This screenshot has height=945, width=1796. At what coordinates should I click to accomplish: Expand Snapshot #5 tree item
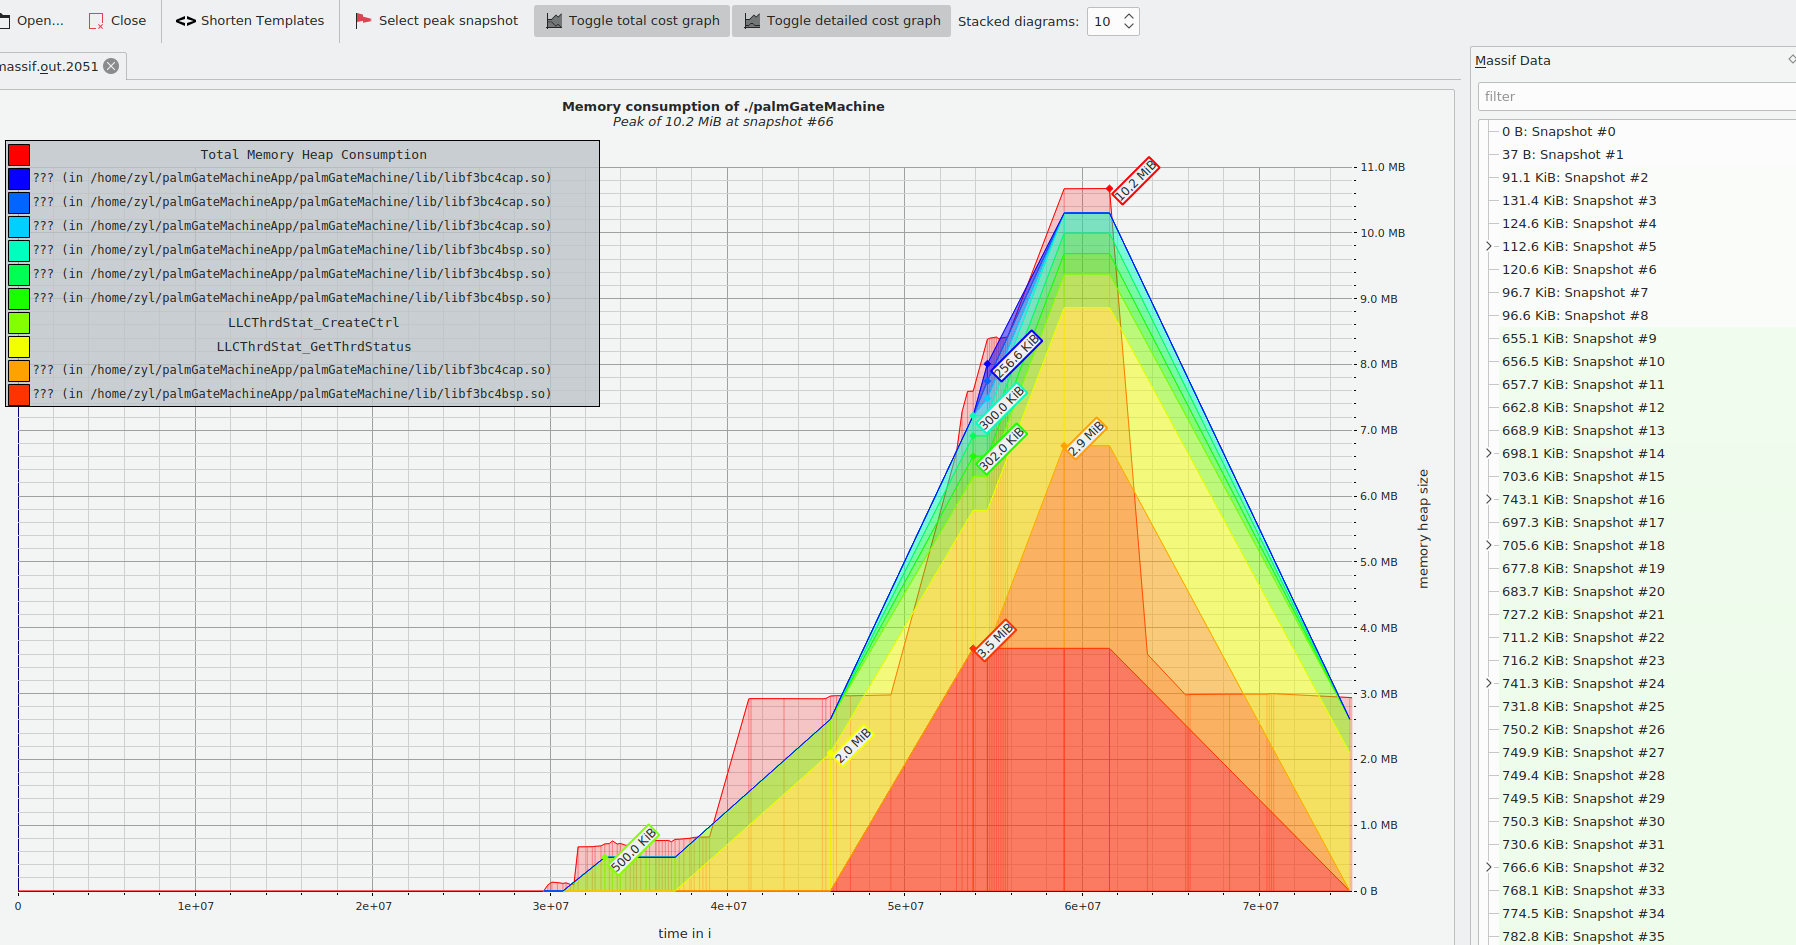coord(1489,247)
